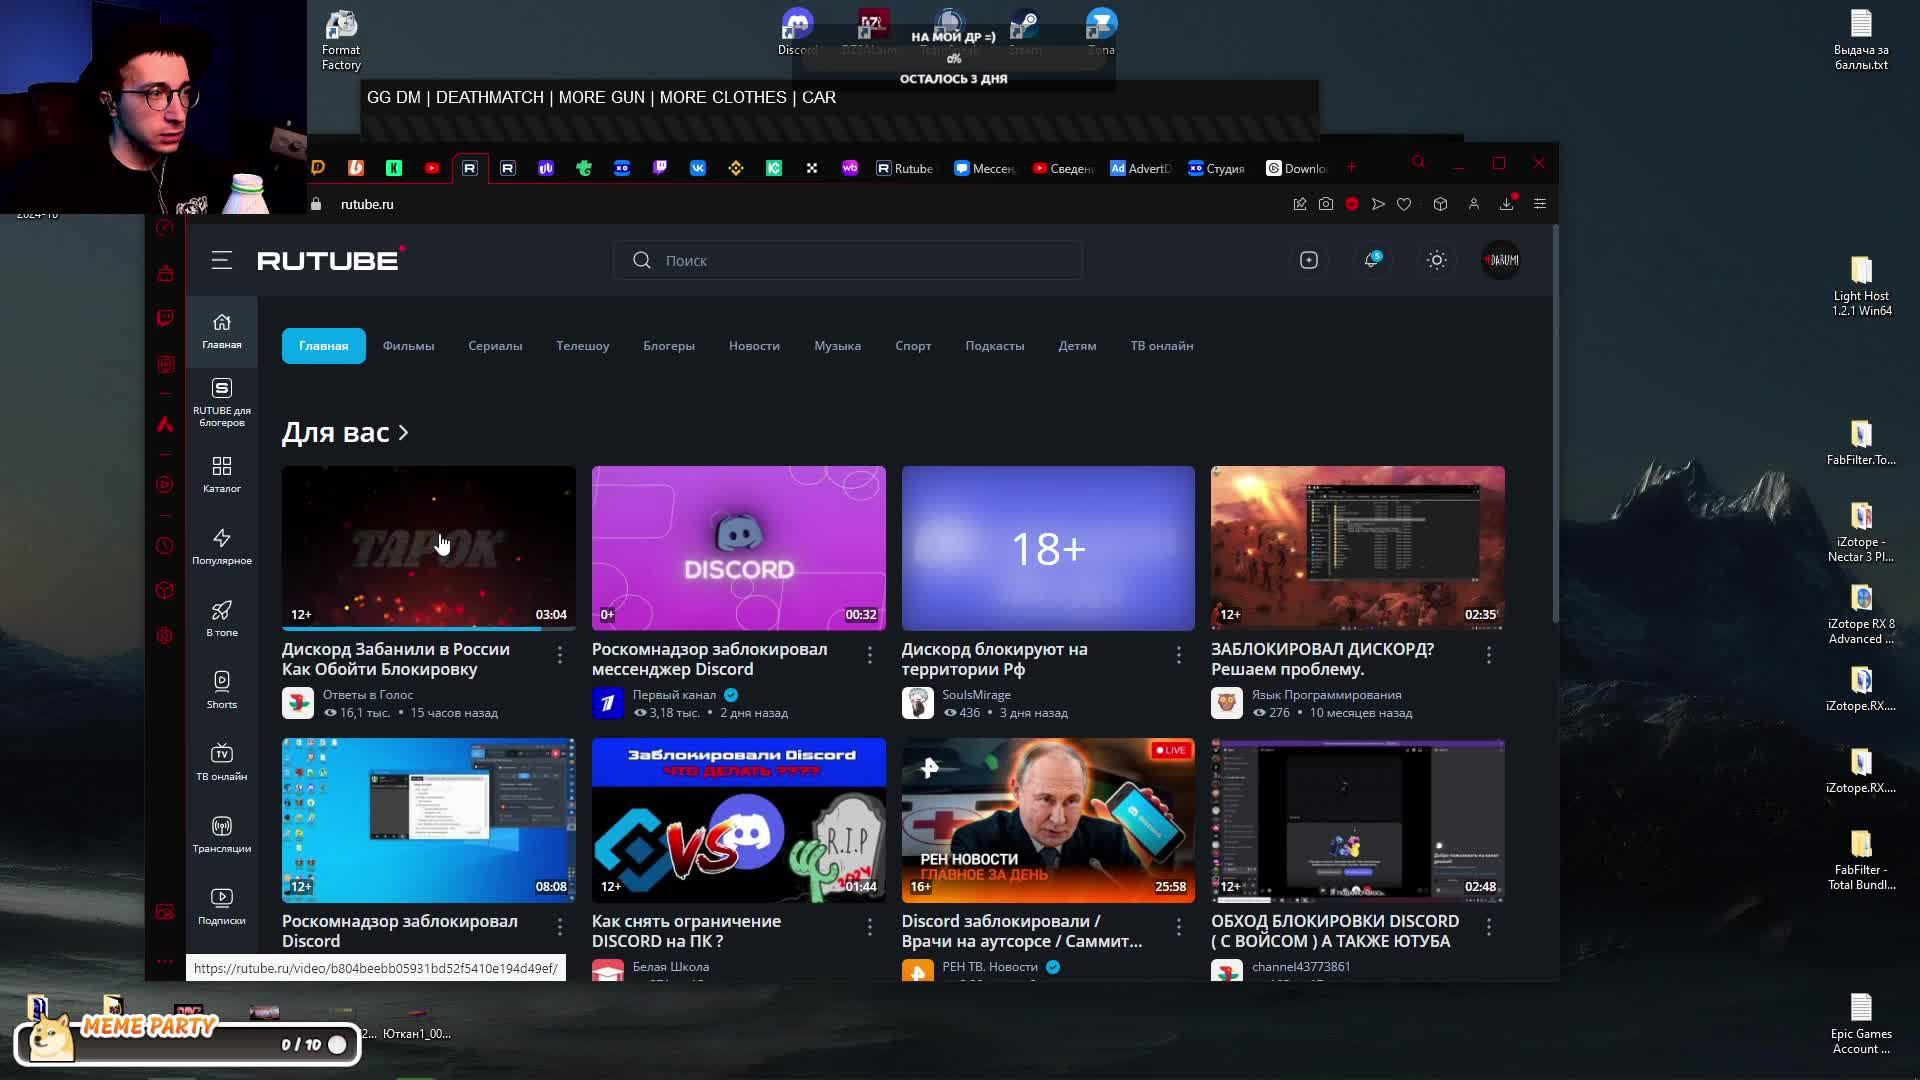The image size is (1920, 1080).
Task: Open RUTUBE для блогеров sidebar item
Action: pyautogui.click(x=222, y=402)
